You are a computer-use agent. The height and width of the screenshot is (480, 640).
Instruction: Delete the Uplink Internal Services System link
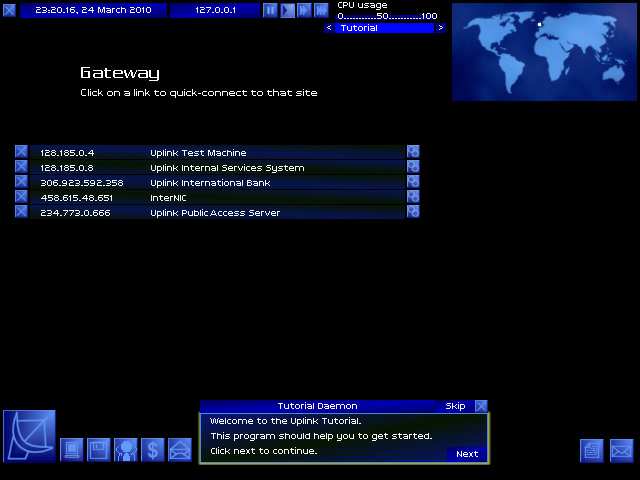point(22,167)
